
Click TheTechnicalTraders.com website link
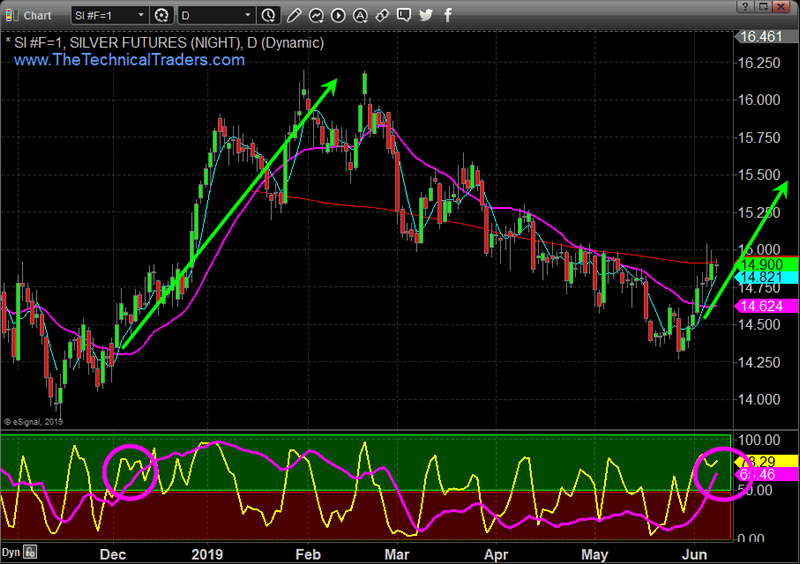(x=129, y=61)
